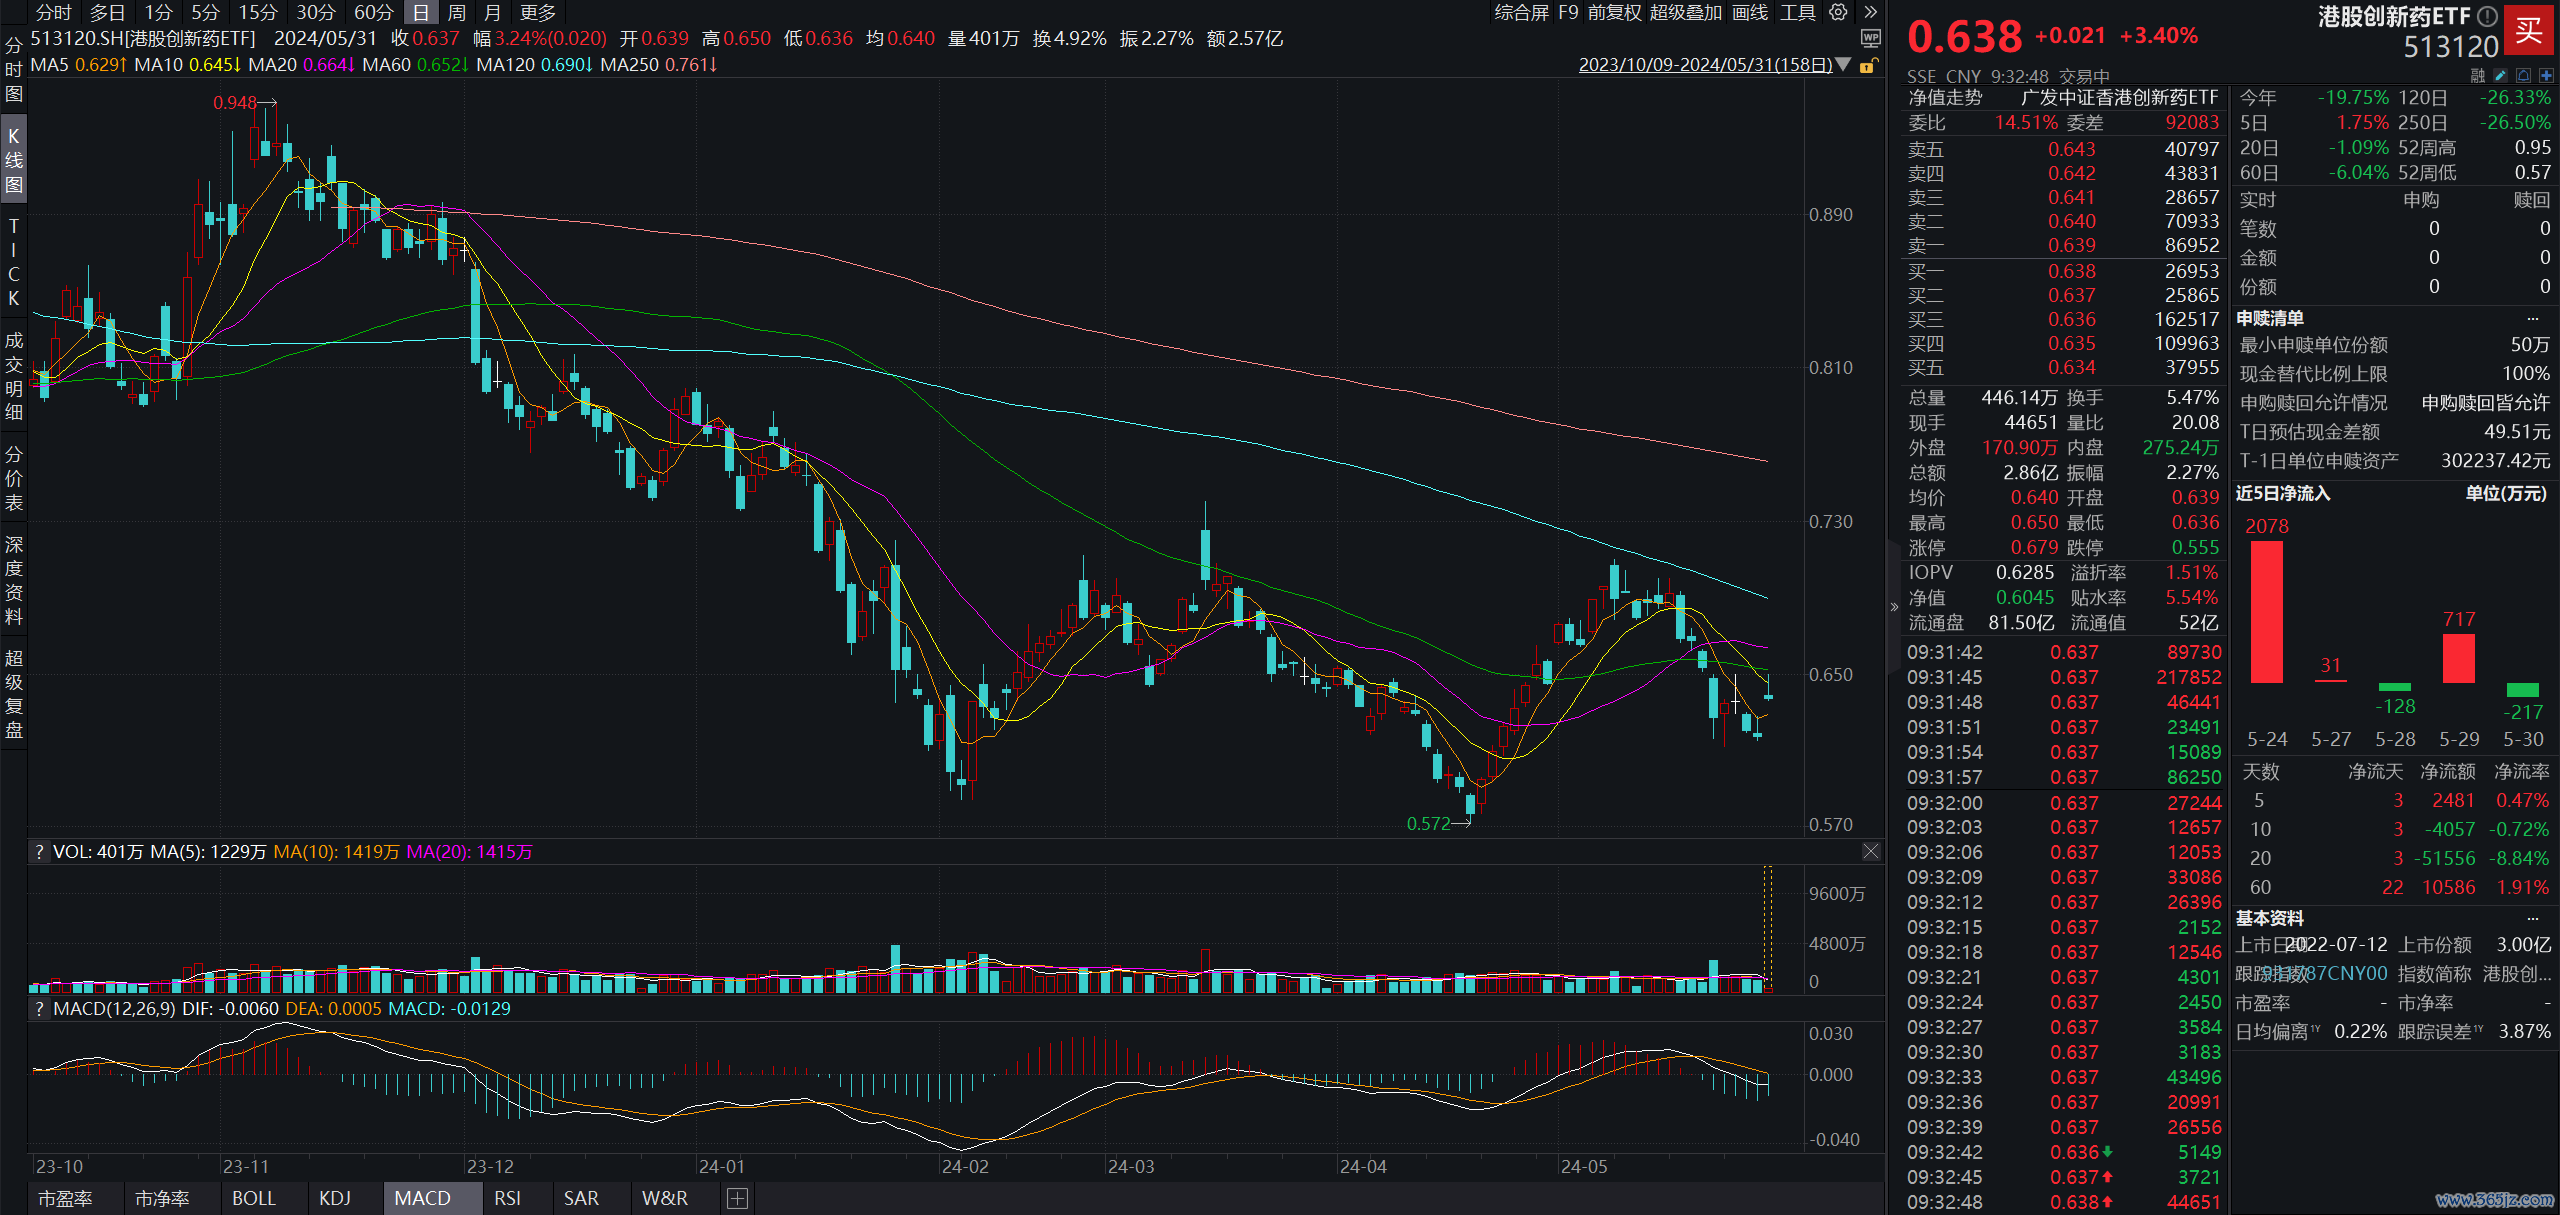The image size is (2560, 1215).
Task: Open the settings gear in chart toolbar
Action: [1838, 12]
